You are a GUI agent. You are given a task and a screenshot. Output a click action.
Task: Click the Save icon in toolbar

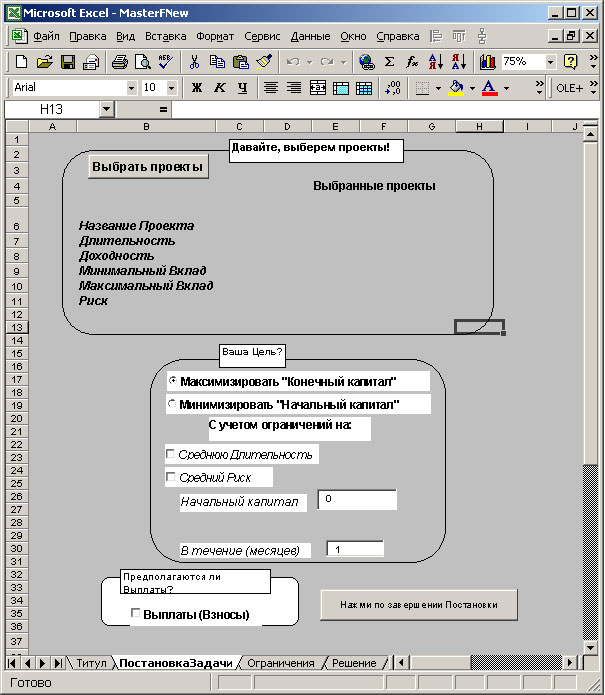68,62
